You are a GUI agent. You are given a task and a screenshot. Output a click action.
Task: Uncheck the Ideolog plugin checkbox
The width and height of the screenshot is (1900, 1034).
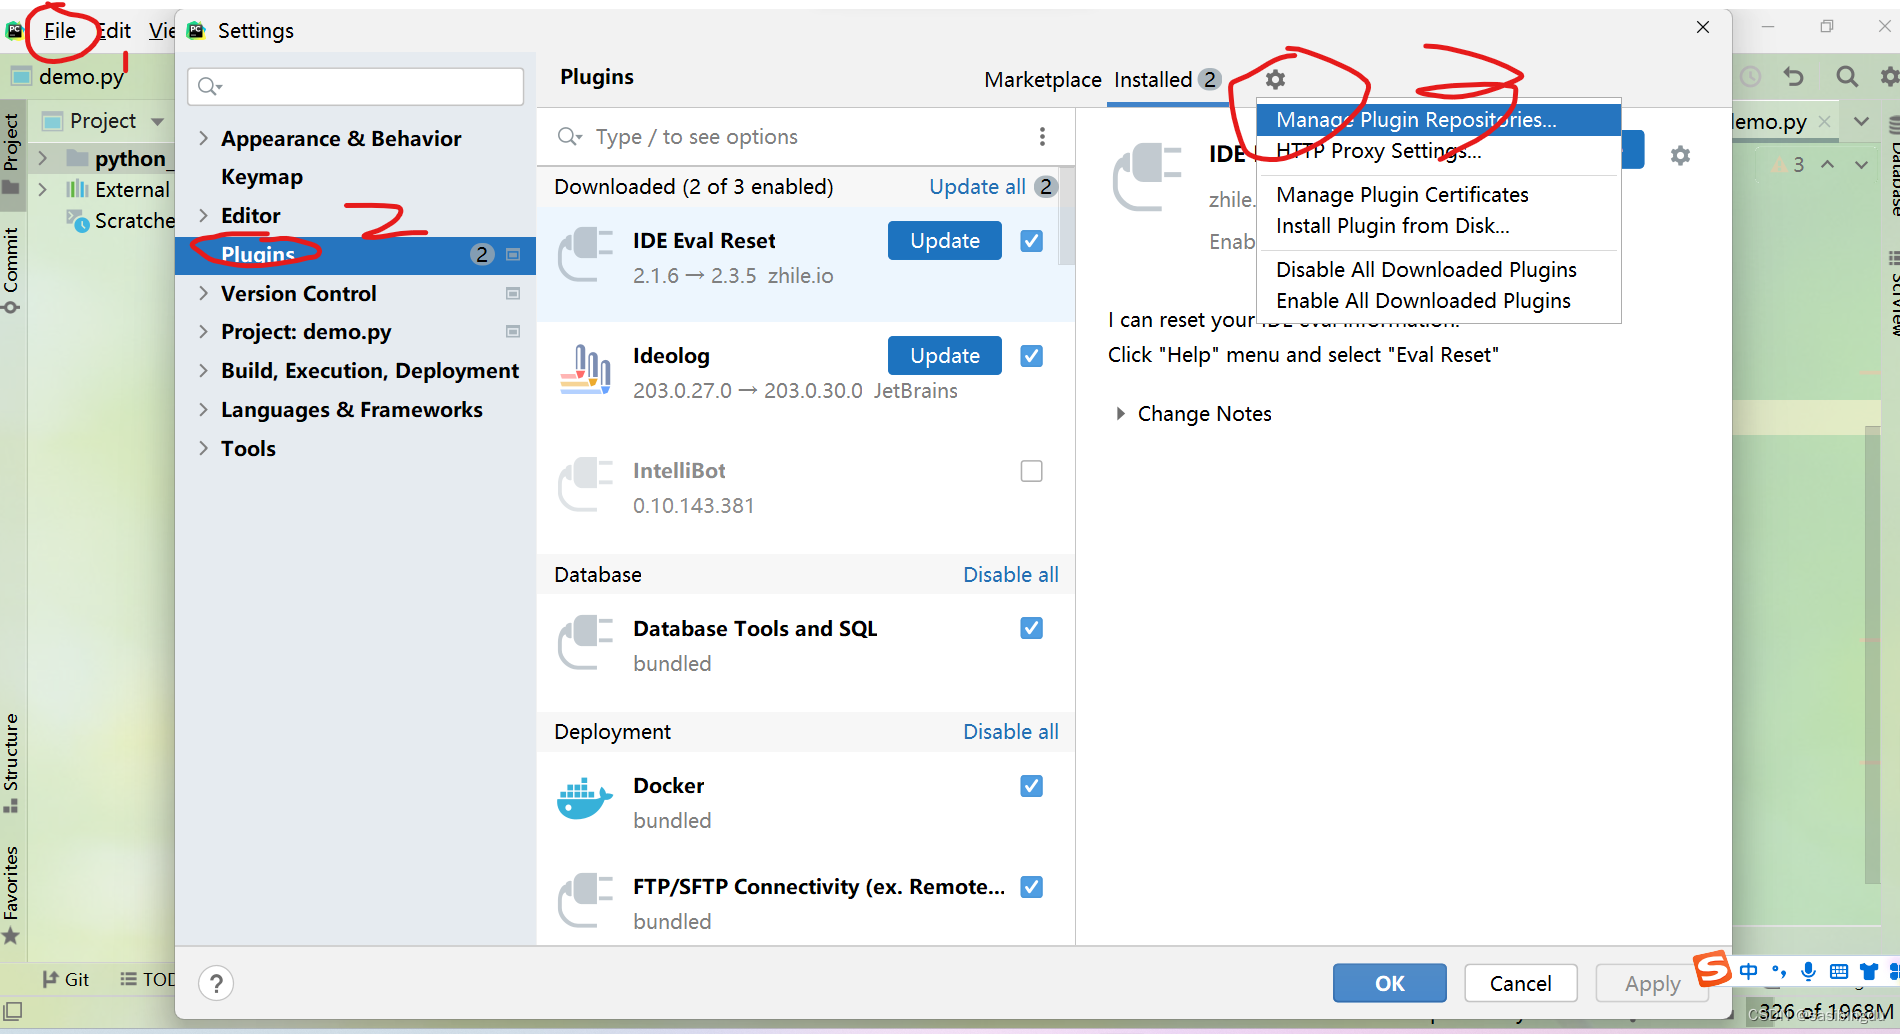pos(1031,356)
